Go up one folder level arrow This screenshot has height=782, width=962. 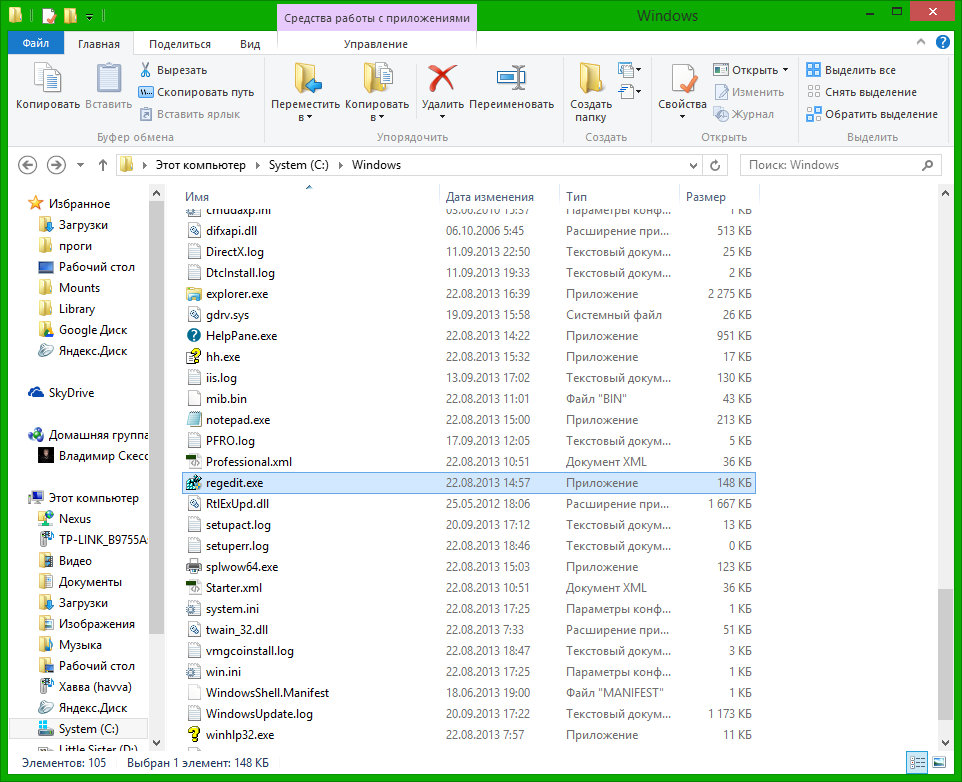click(x=102, y=165)
